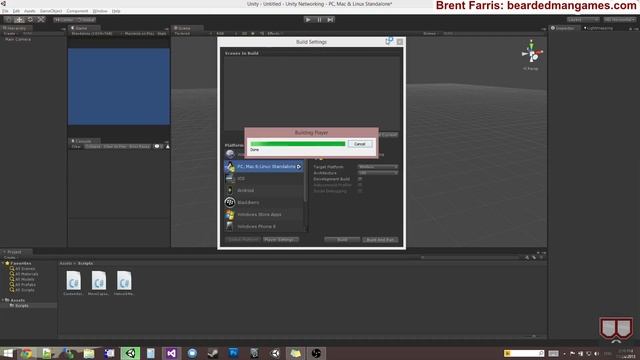Open the Architecture dropdown
The width and height of the screenshot is (640, 360).
tap(378, 173)
